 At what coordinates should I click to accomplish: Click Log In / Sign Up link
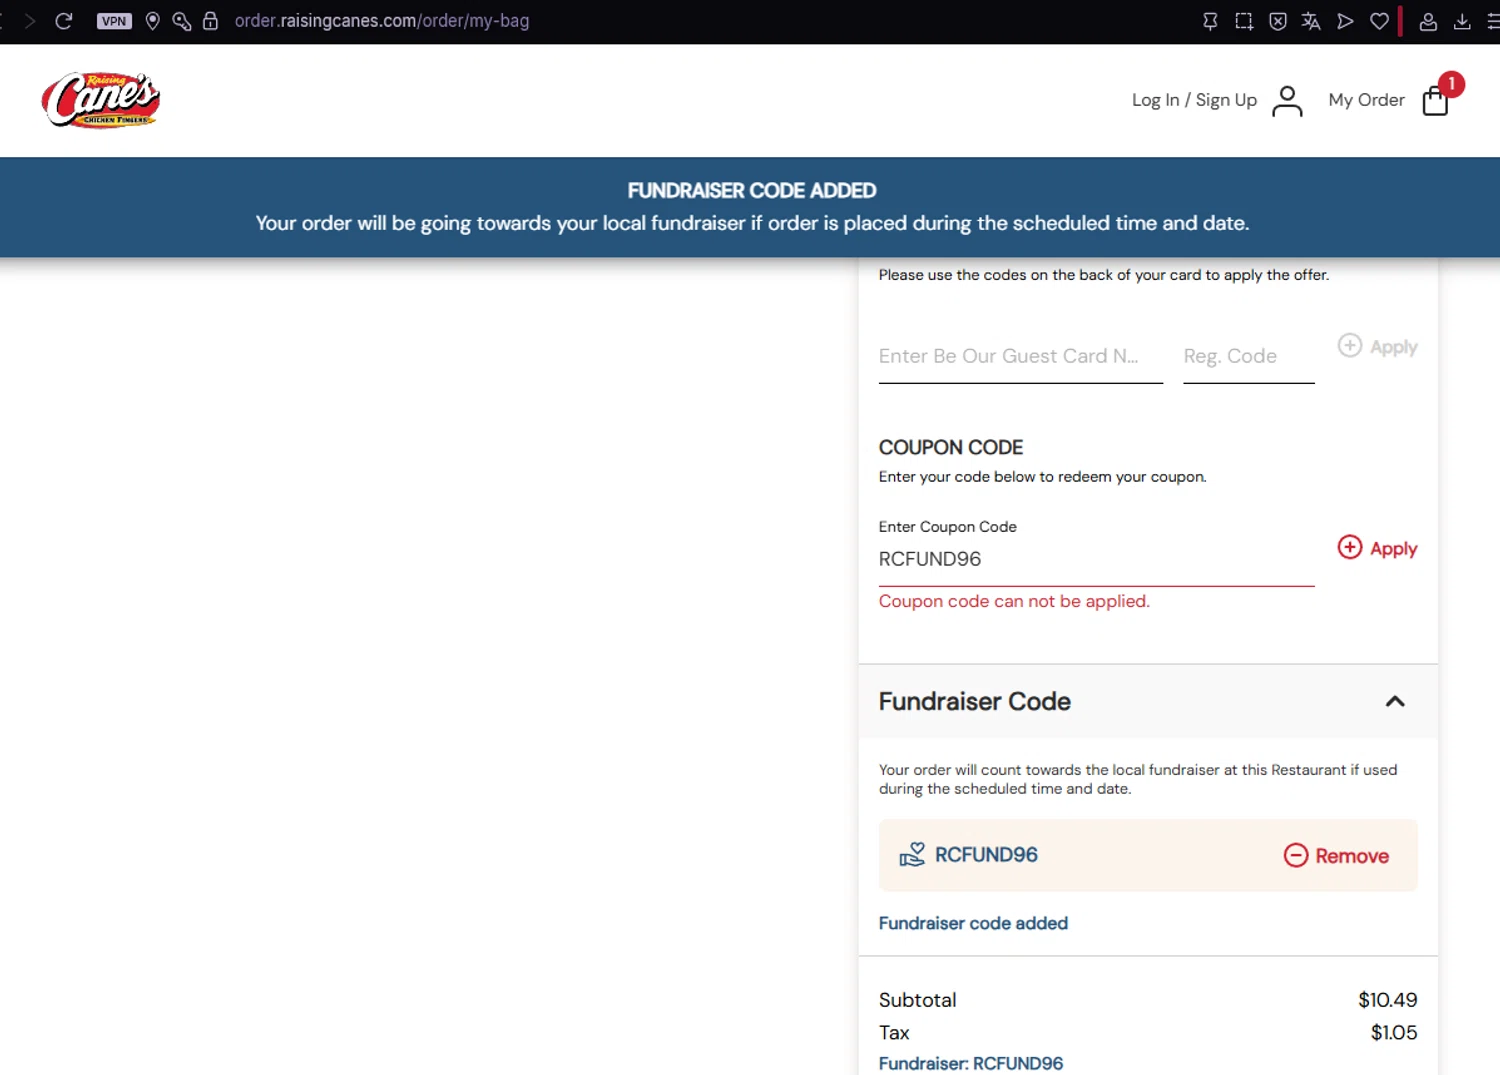[1194, 100]
